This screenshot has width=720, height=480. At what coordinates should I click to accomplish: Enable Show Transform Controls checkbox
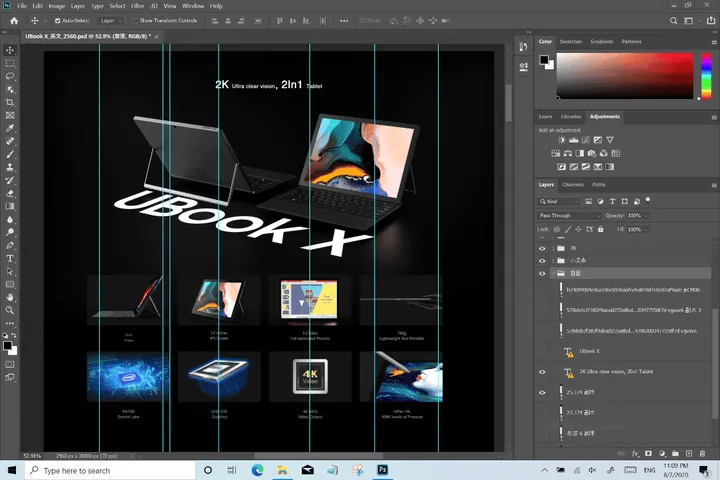pos(135,21)
